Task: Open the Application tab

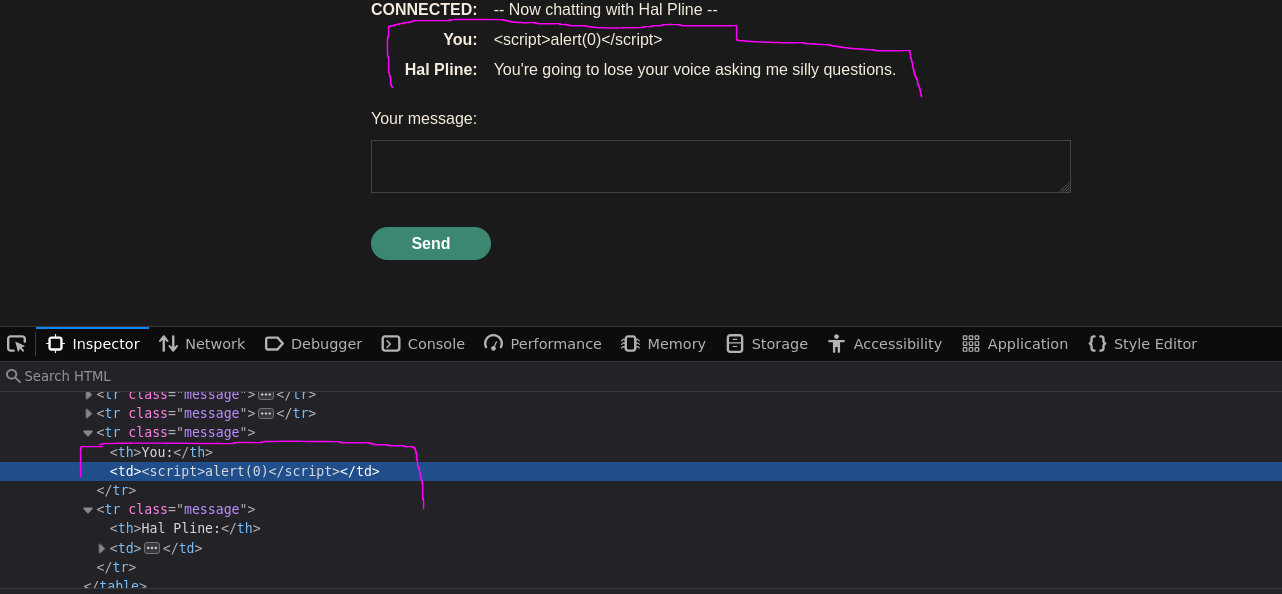Action: tap(1015, 343)
